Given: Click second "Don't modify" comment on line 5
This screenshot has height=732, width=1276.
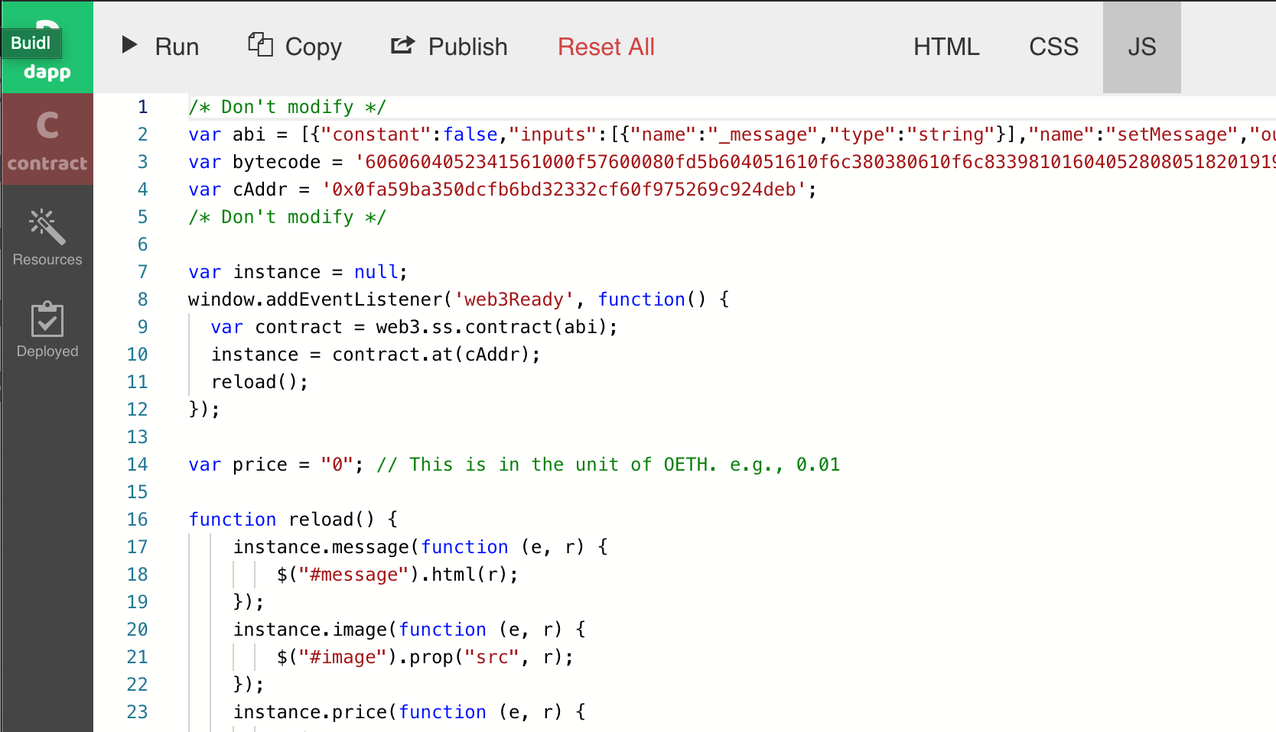Looking at the screenshot, I should click(287, 217).
